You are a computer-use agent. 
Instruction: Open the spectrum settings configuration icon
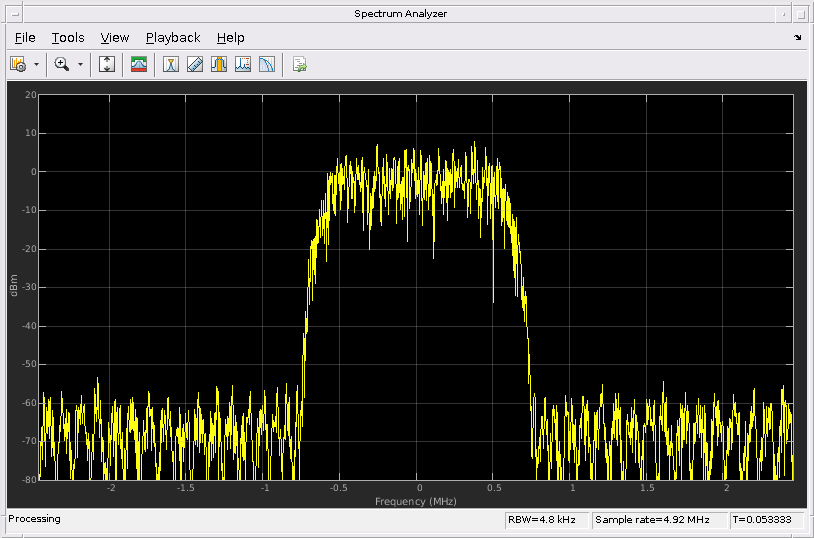point(18,65)
